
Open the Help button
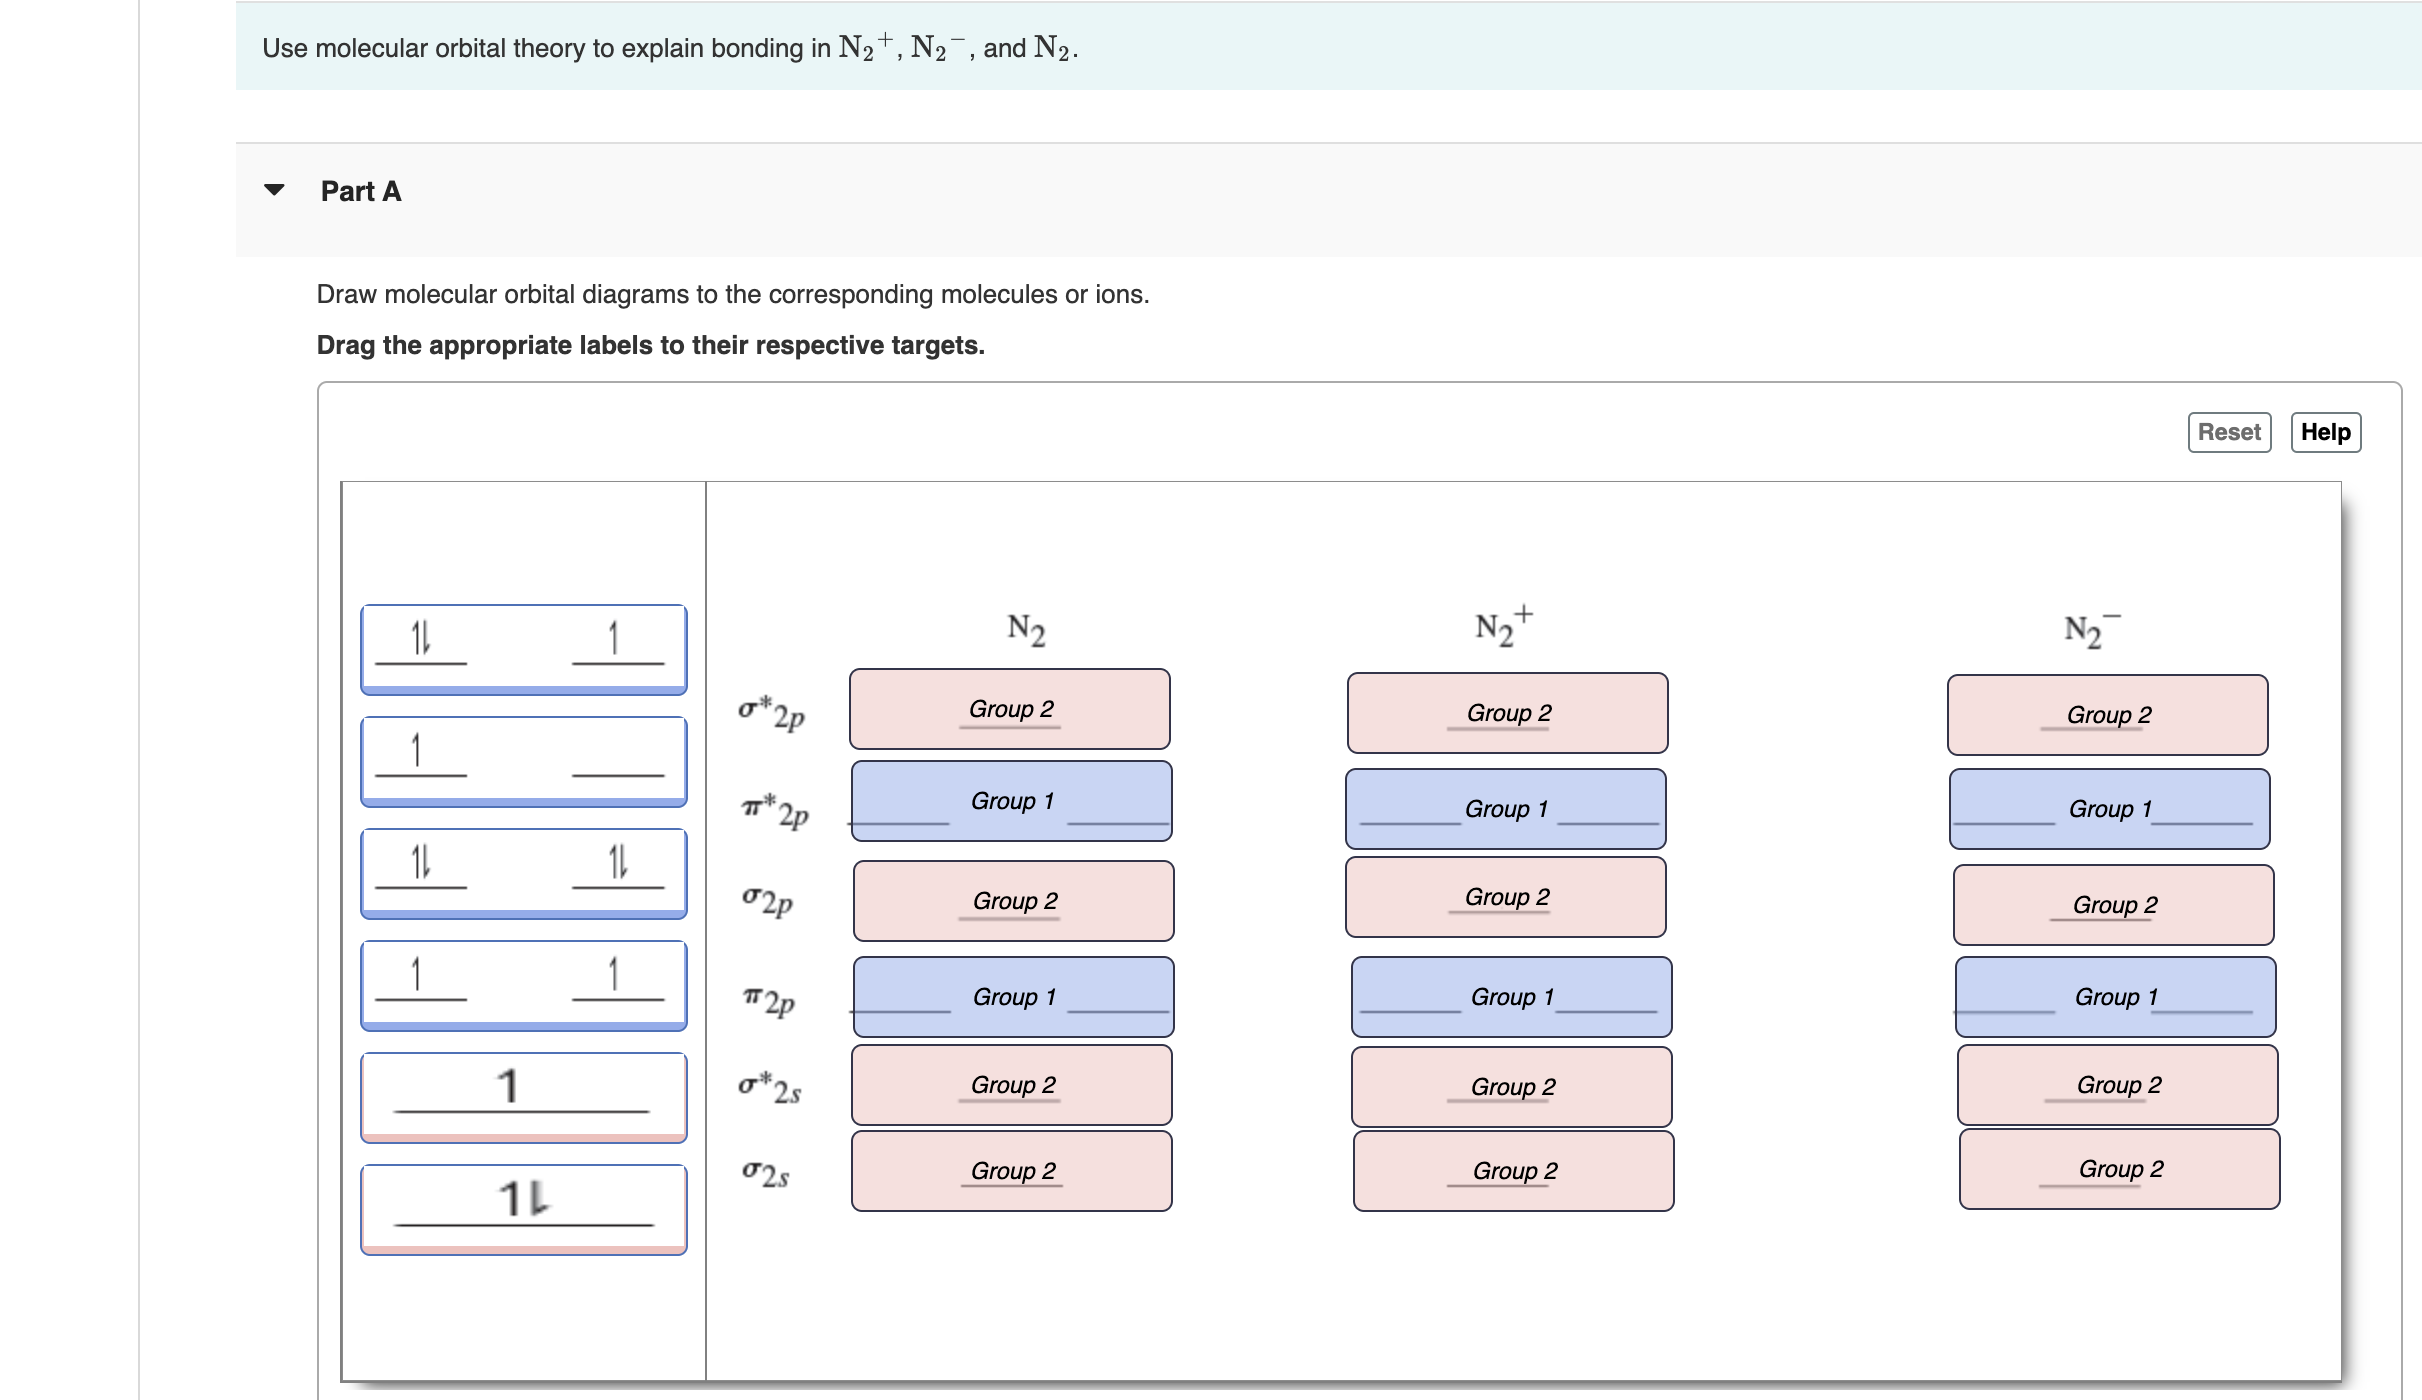[2325, 432]
